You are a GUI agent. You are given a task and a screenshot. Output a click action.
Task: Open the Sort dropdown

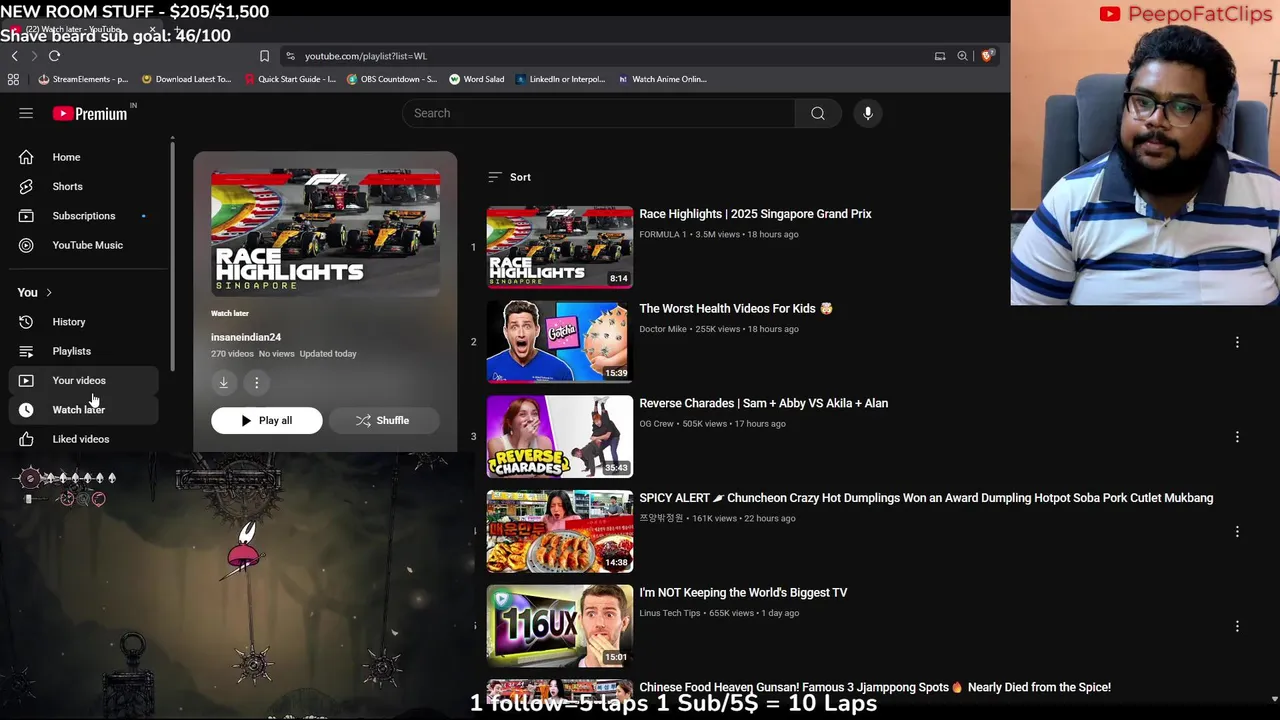click(x=509, y=177)
